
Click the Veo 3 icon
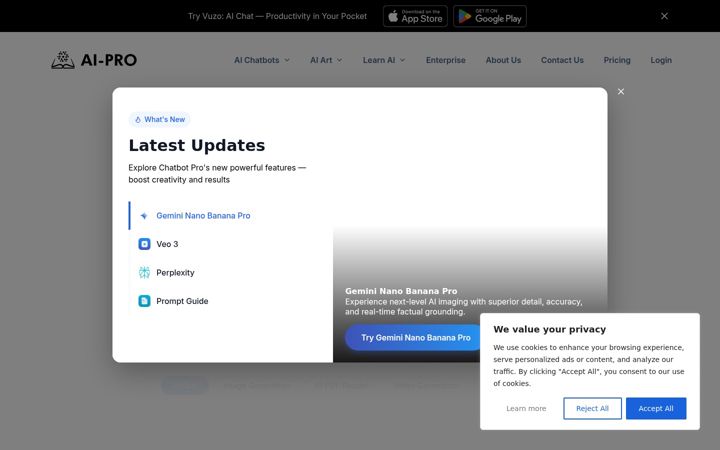coord(144,244)
